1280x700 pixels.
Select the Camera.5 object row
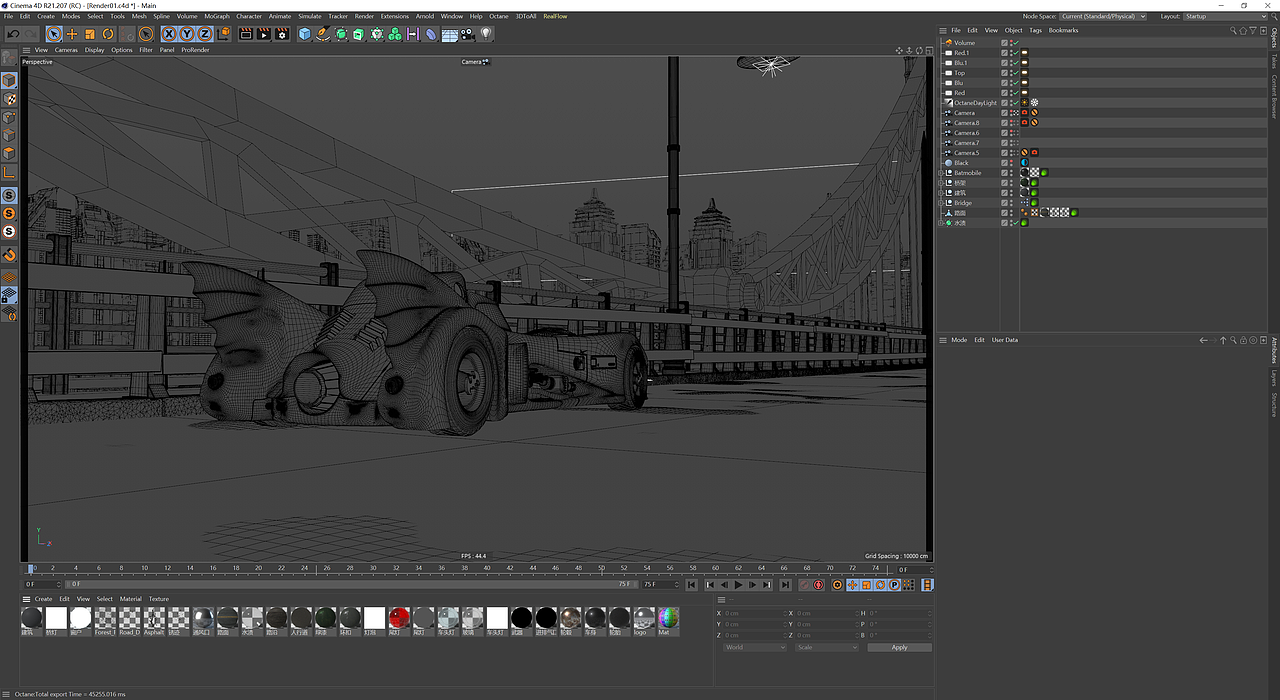pos(966,153)
